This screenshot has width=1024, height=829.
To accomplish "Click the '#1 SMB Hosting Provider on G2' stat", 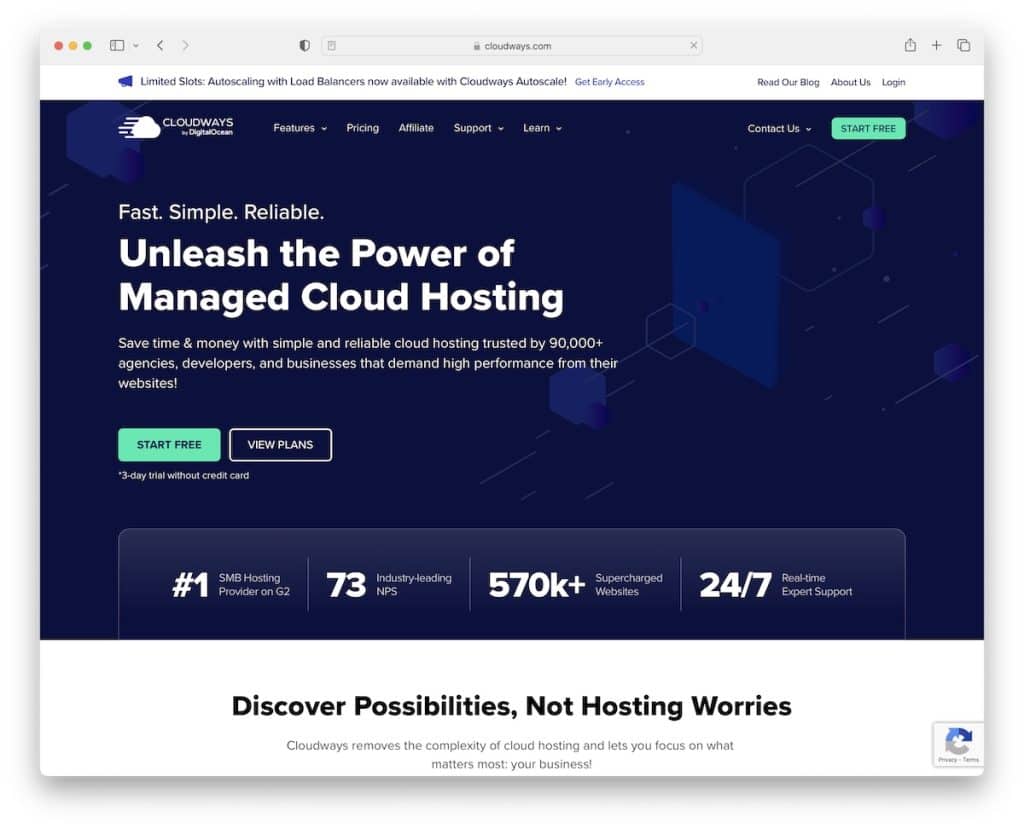I will point(231,585).
